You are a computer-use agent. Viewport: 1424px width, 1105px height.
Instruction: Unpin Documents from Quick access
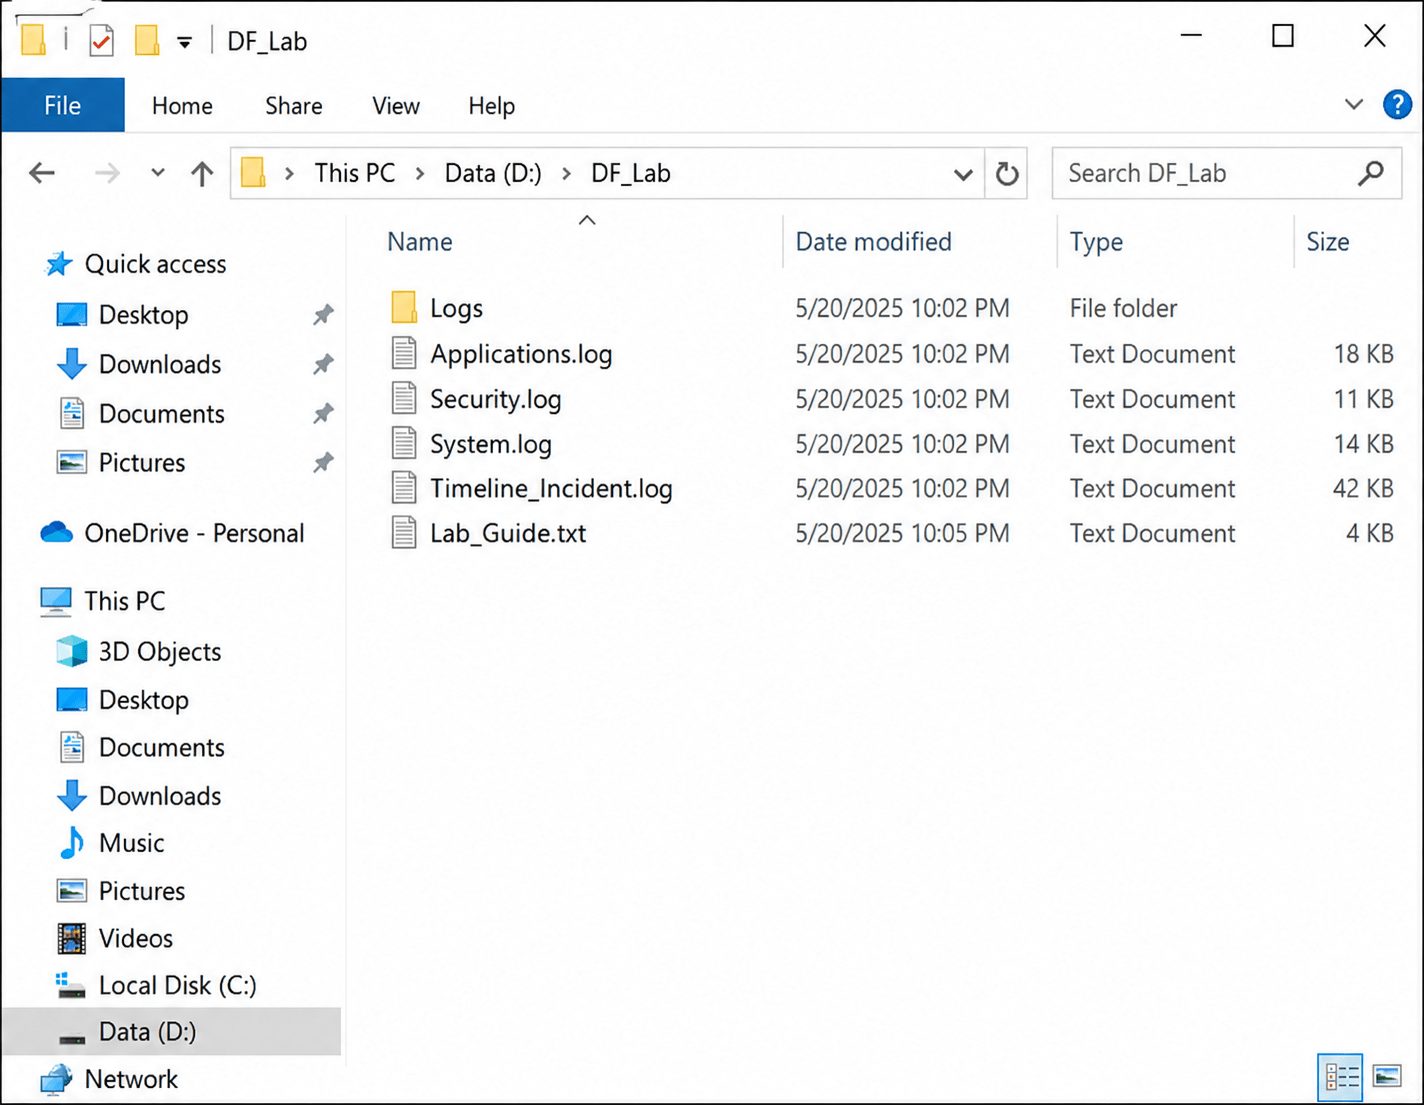[322, 413]
